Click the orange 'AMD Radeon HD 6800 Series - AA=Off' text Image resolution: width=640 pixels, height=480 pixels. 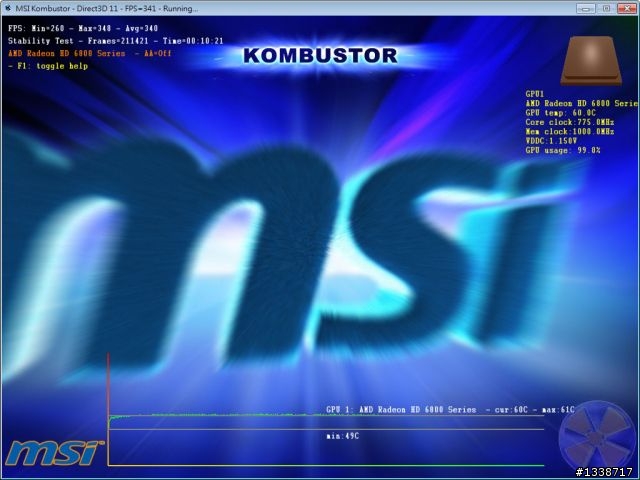pos(90,53)
